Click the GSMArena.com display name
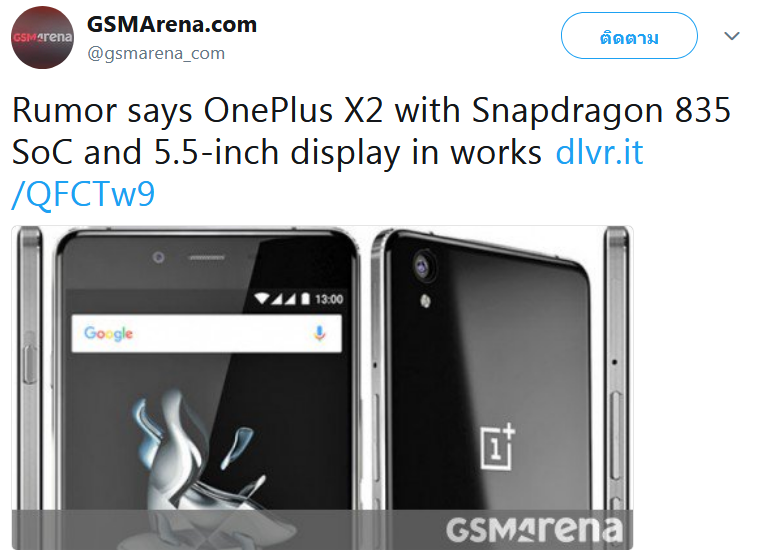The width and height of the screenshot is (763, 550). point(172,24)
